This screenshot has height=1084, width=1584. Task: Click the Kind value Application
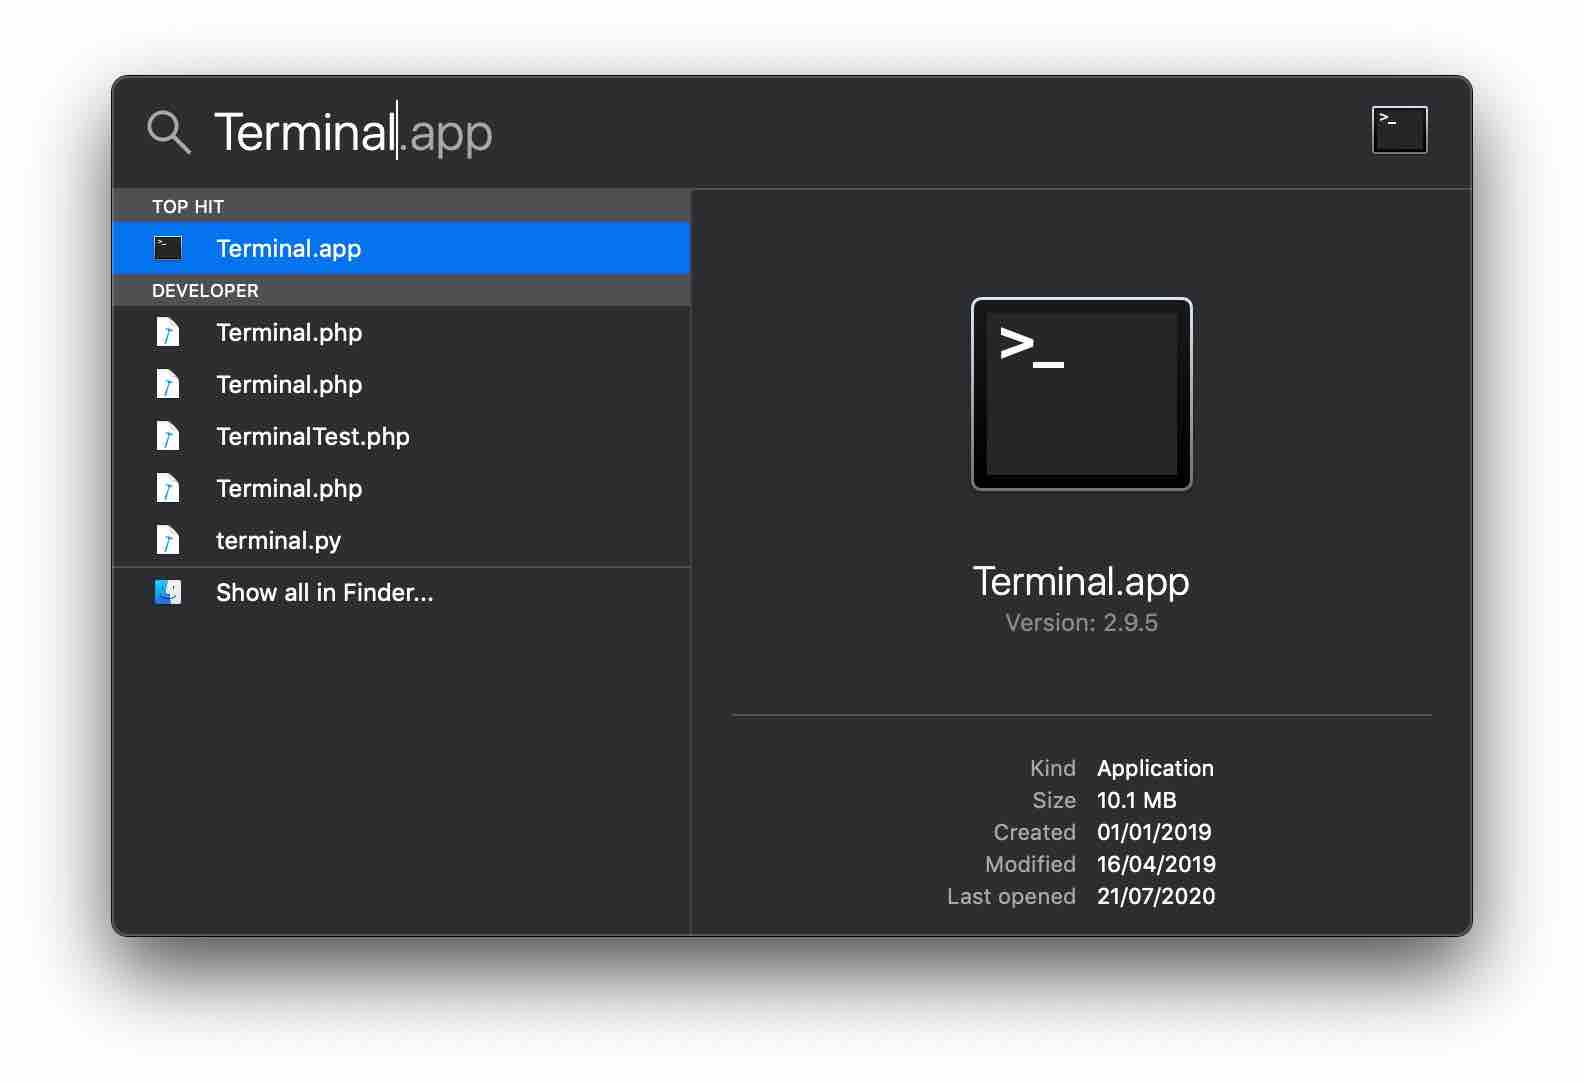pyautogui.click(x=1155, y=768)
